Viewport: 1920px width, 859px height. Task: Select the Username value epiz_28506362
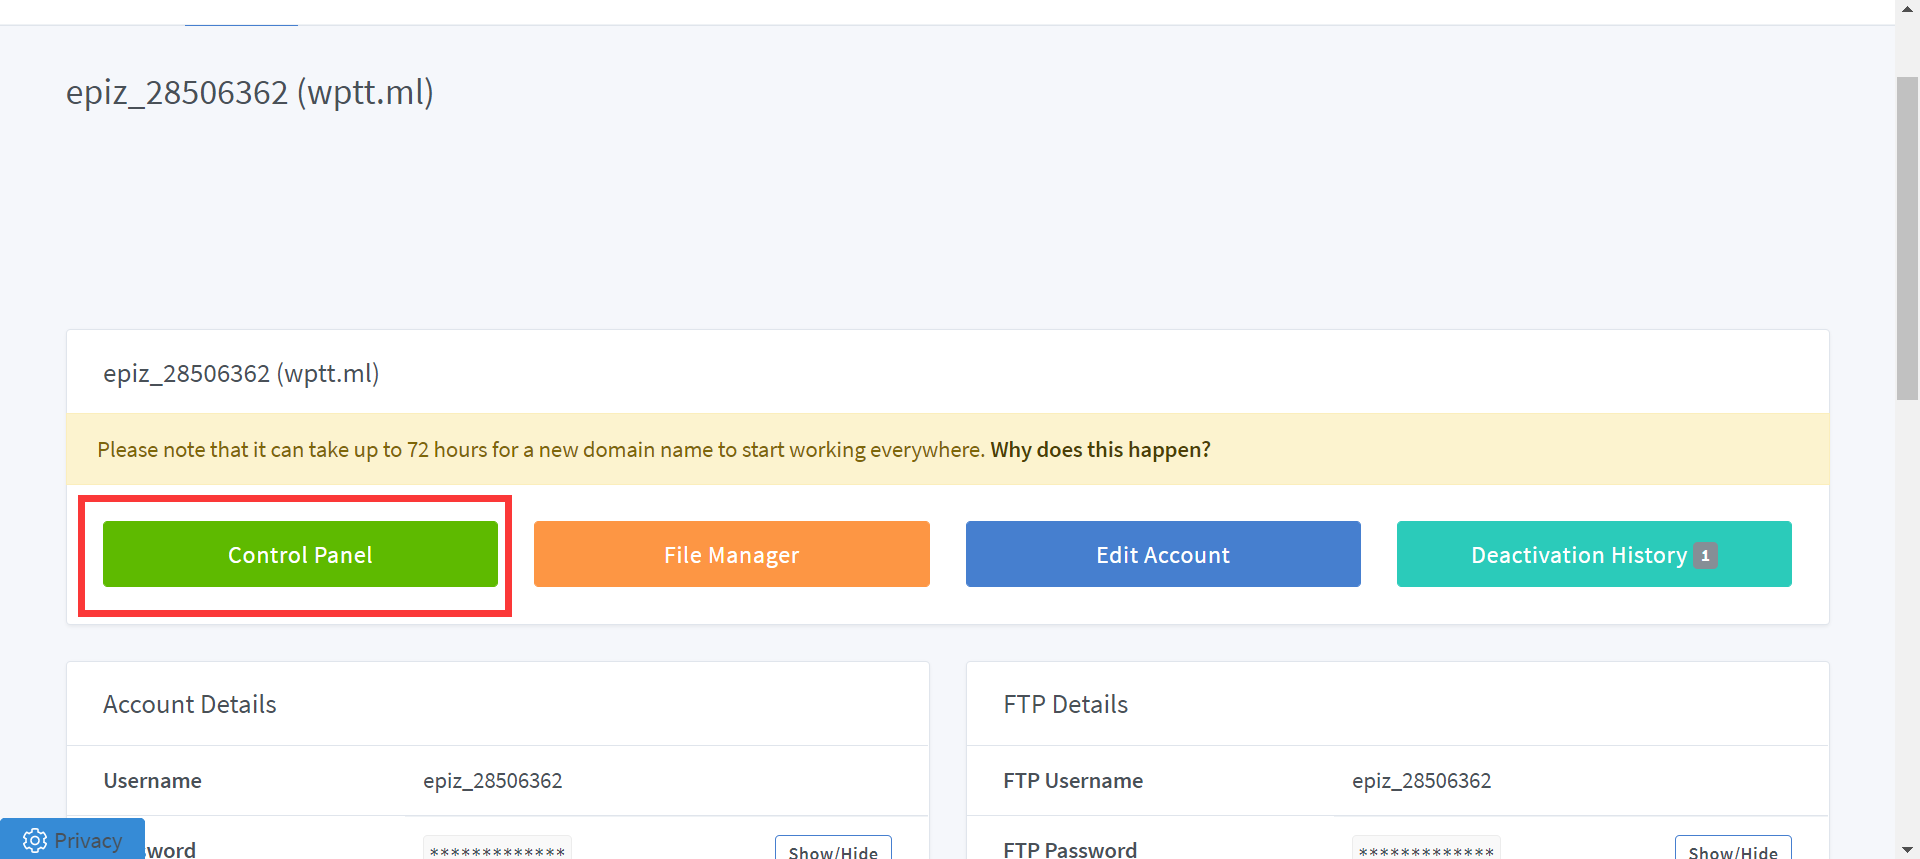[x=493, y=781]
